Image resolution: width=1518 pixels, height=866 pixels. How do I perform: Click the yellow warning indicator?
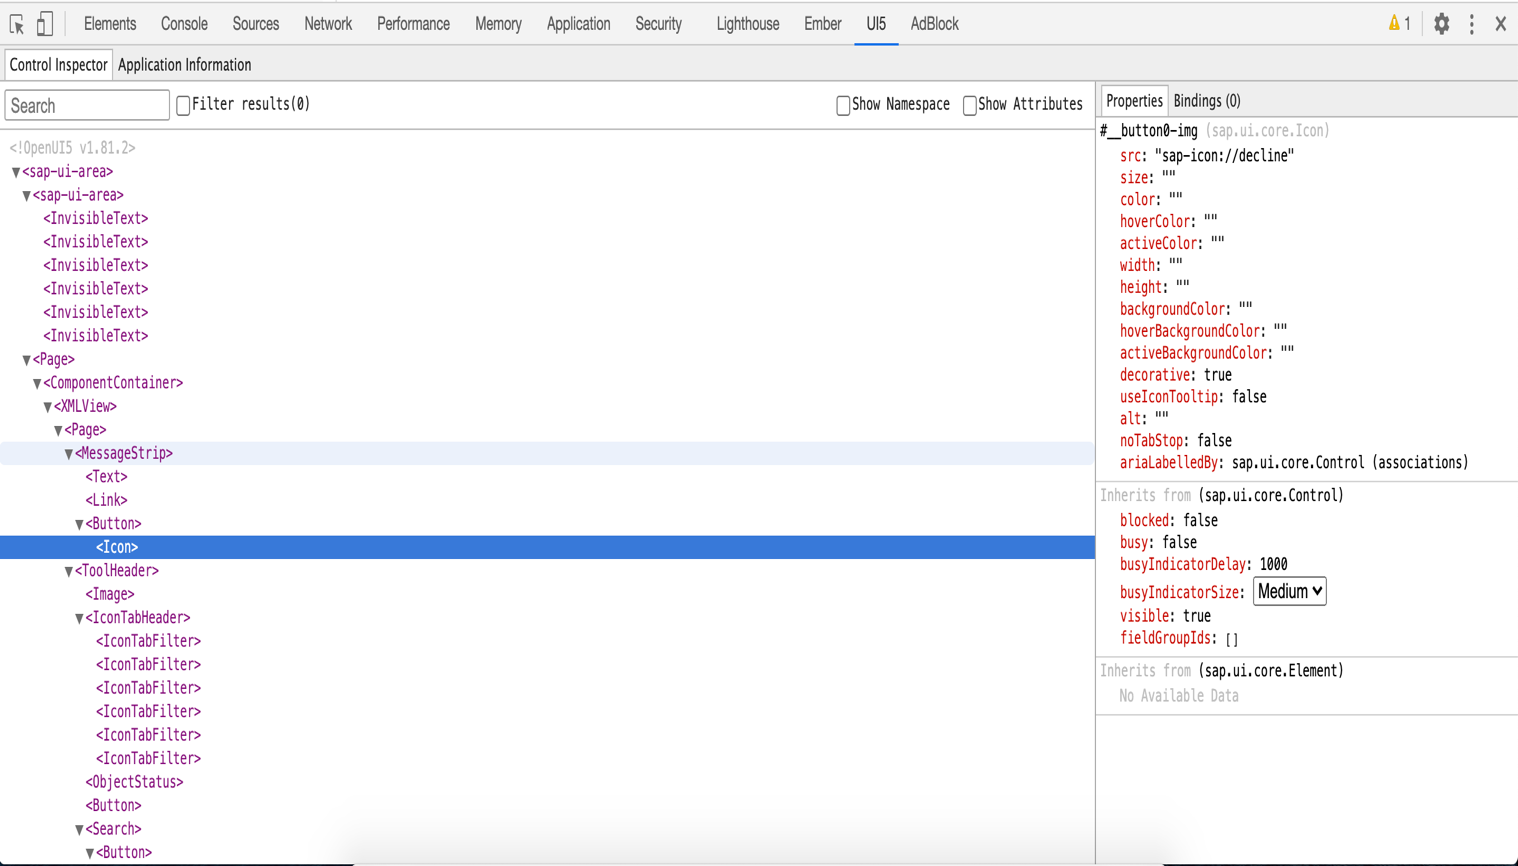point(1397,23)
